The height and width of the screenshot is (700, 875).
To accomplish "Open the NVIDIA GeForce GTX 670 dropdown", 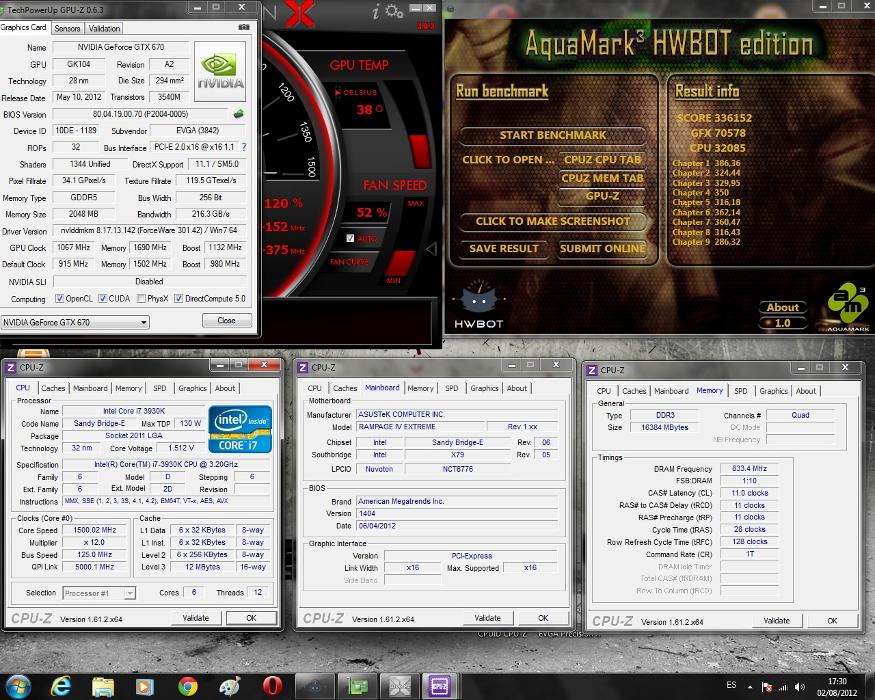I will pos(75,322).
